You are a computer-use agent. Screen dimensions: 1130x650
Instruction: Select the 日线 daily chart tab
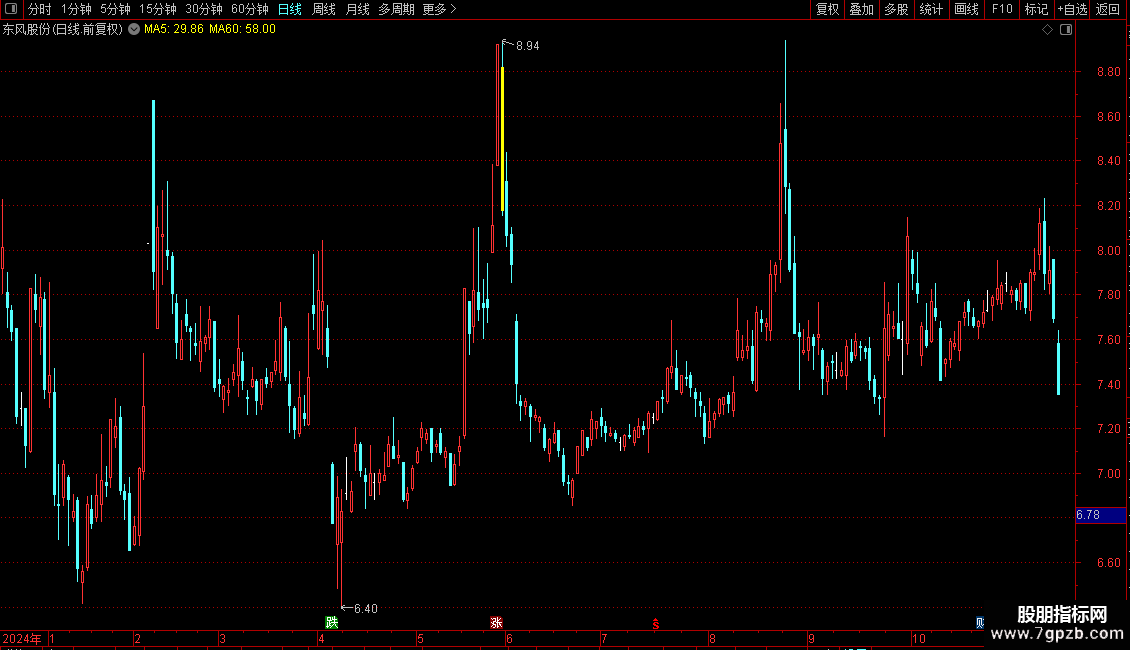click(290, 9)
